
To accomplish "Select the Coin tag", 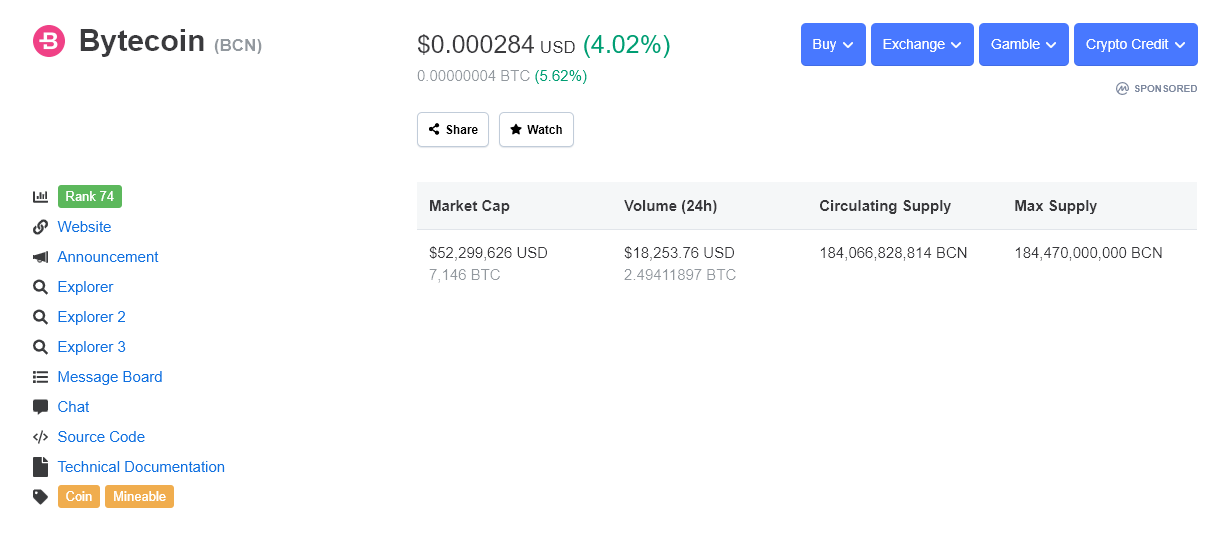I will coord(79,497).
